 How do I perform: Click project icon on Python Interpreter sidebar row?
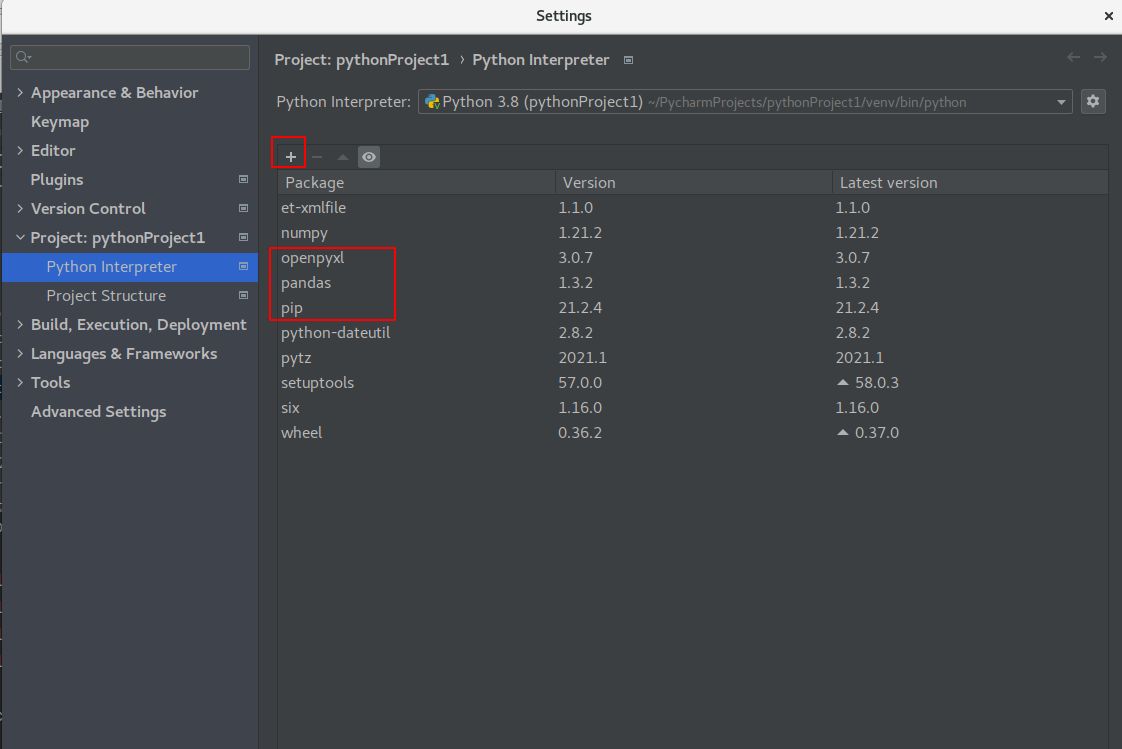(243, 266)
